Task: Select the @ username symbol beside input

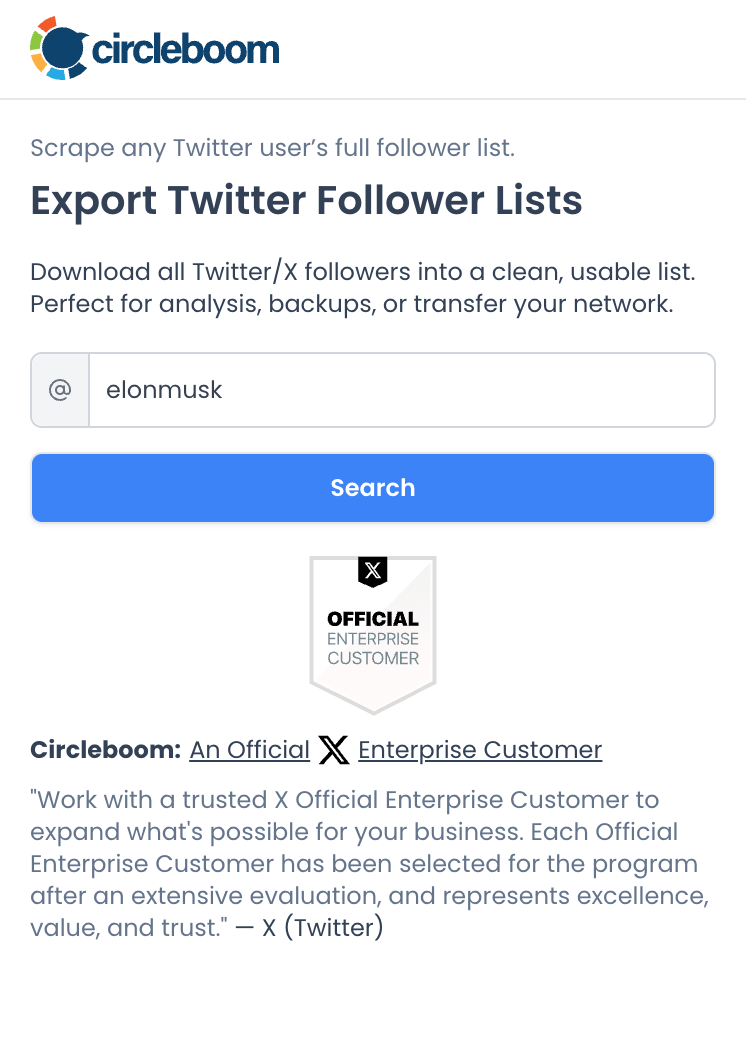Action: [x=60, y=389]
